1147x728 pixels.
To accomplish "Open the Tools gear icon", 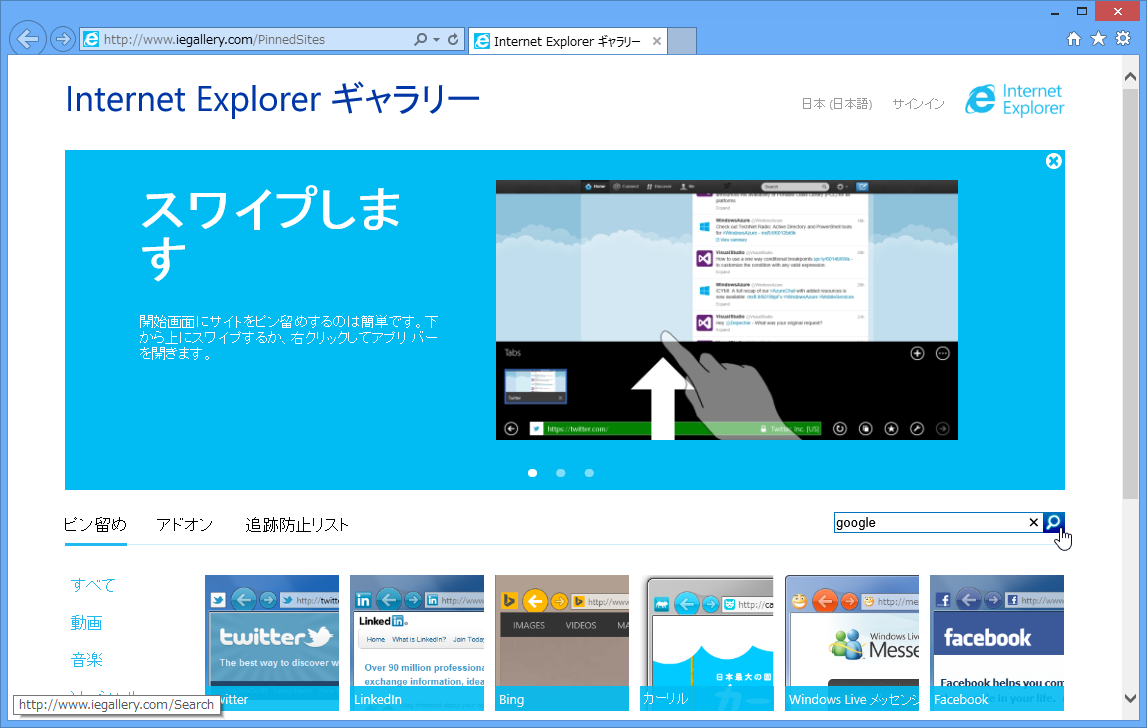I will [x=1123, y=39].
